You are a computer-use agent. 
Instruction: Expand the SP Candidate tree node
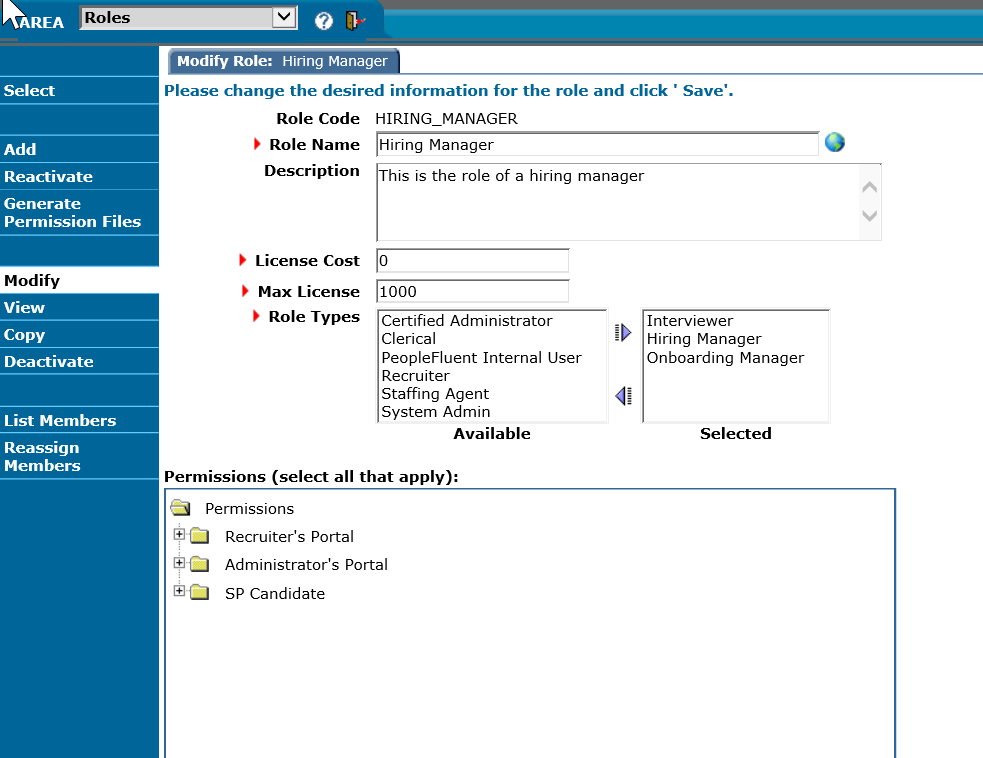(179, 591)
